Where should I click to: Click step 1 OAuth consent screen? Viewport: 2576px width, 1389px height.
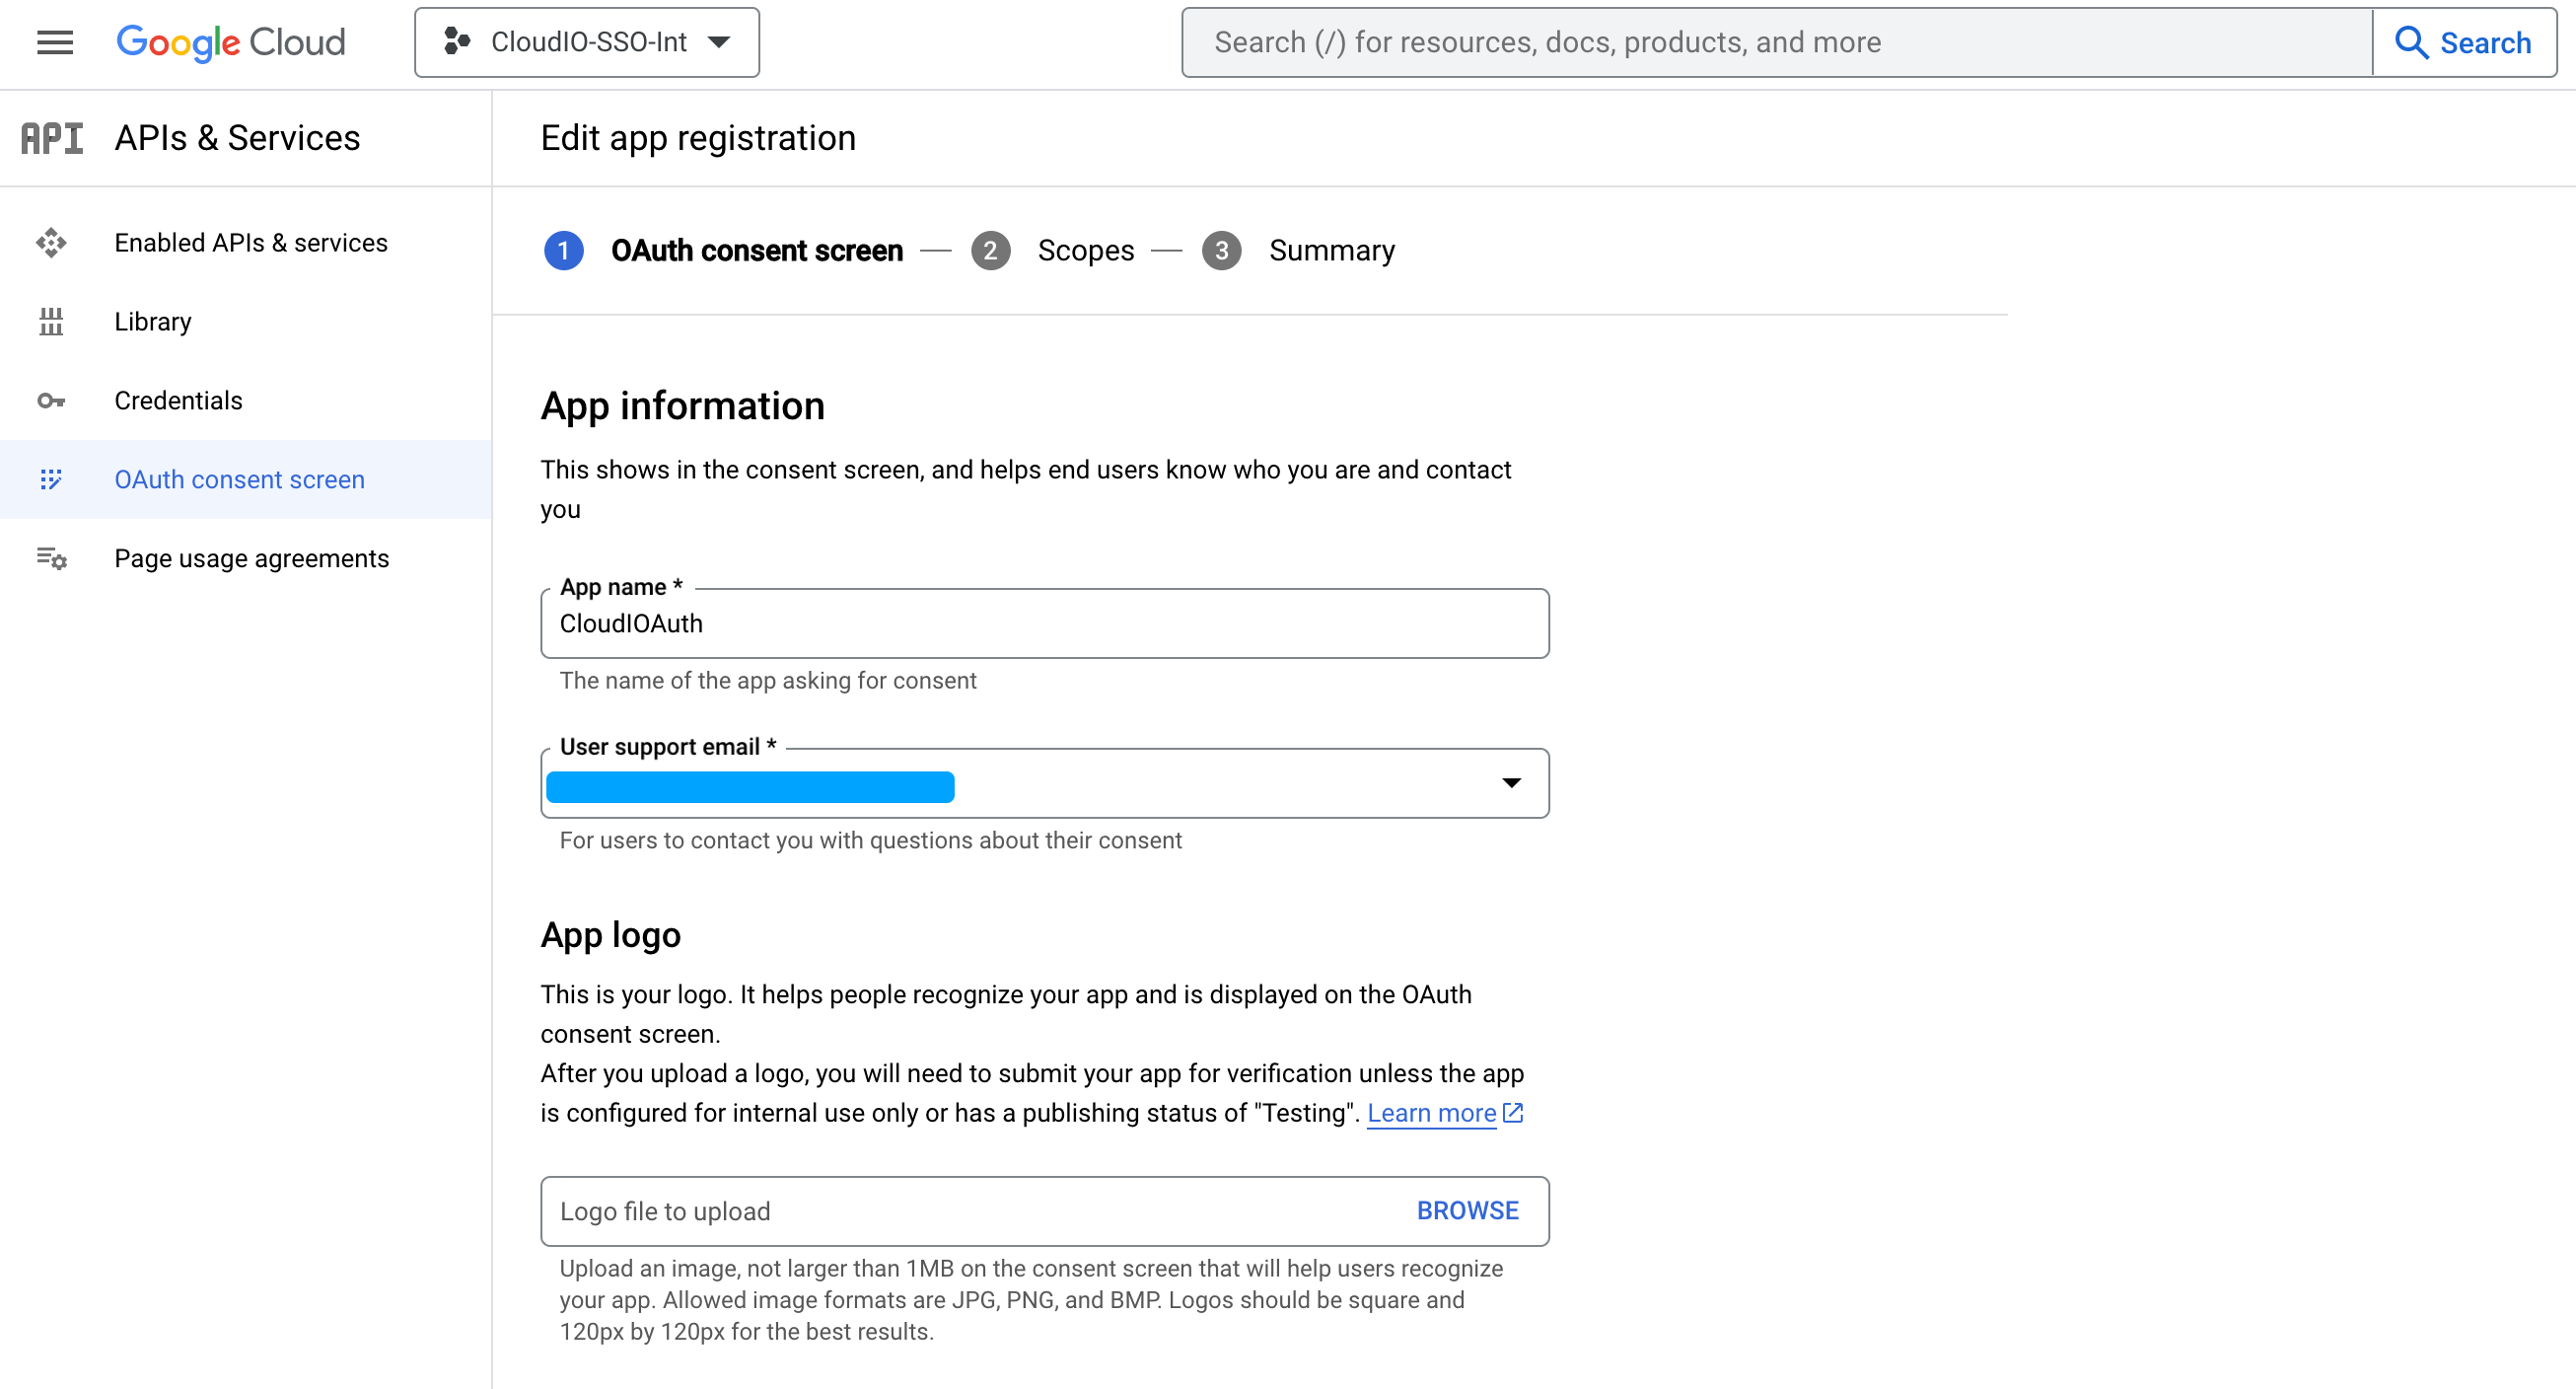pos(756,250)
